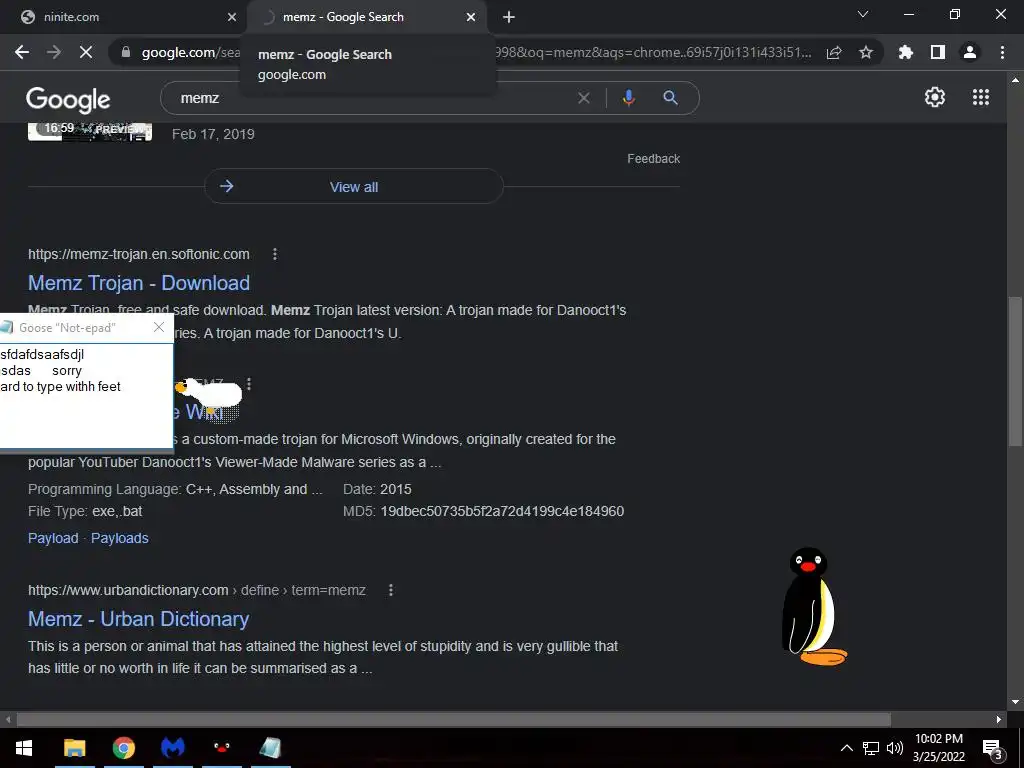Open the notification action center
The height and width of the screenshot is (768, 1024).
click(x=993, y=749)
